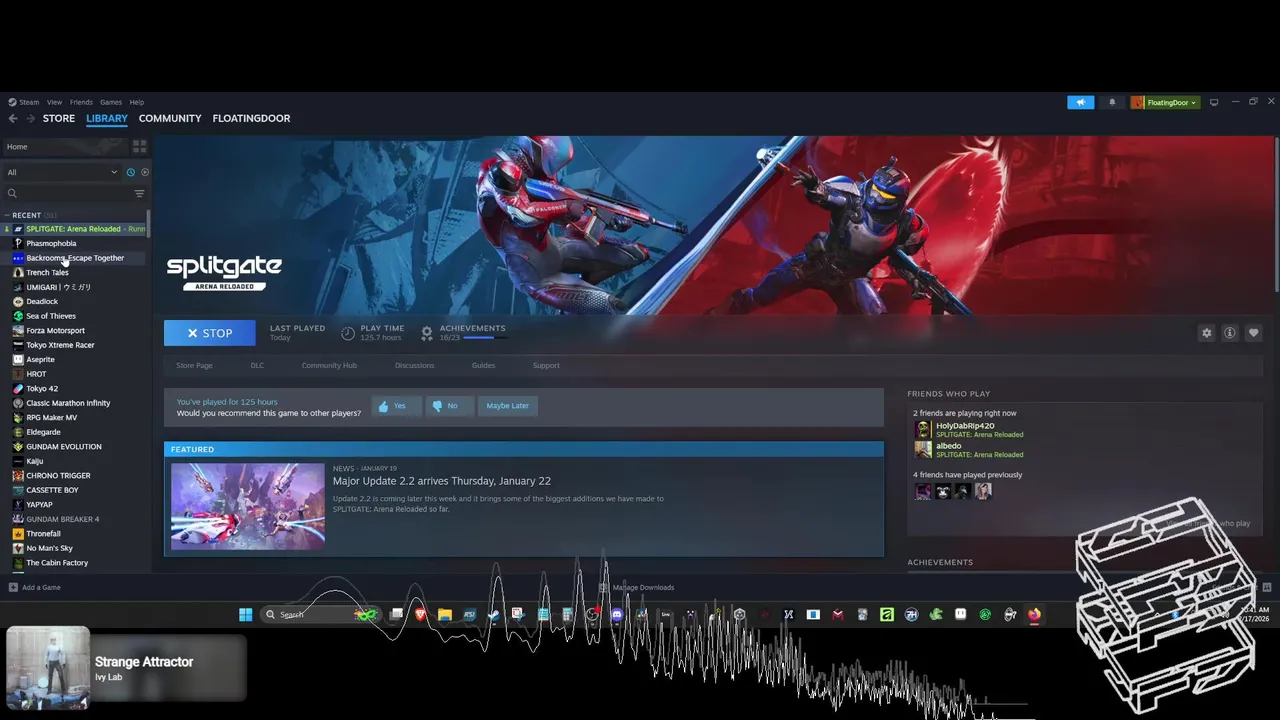
Task: Select Trench Tales in game list
Action: coord(47,272)
